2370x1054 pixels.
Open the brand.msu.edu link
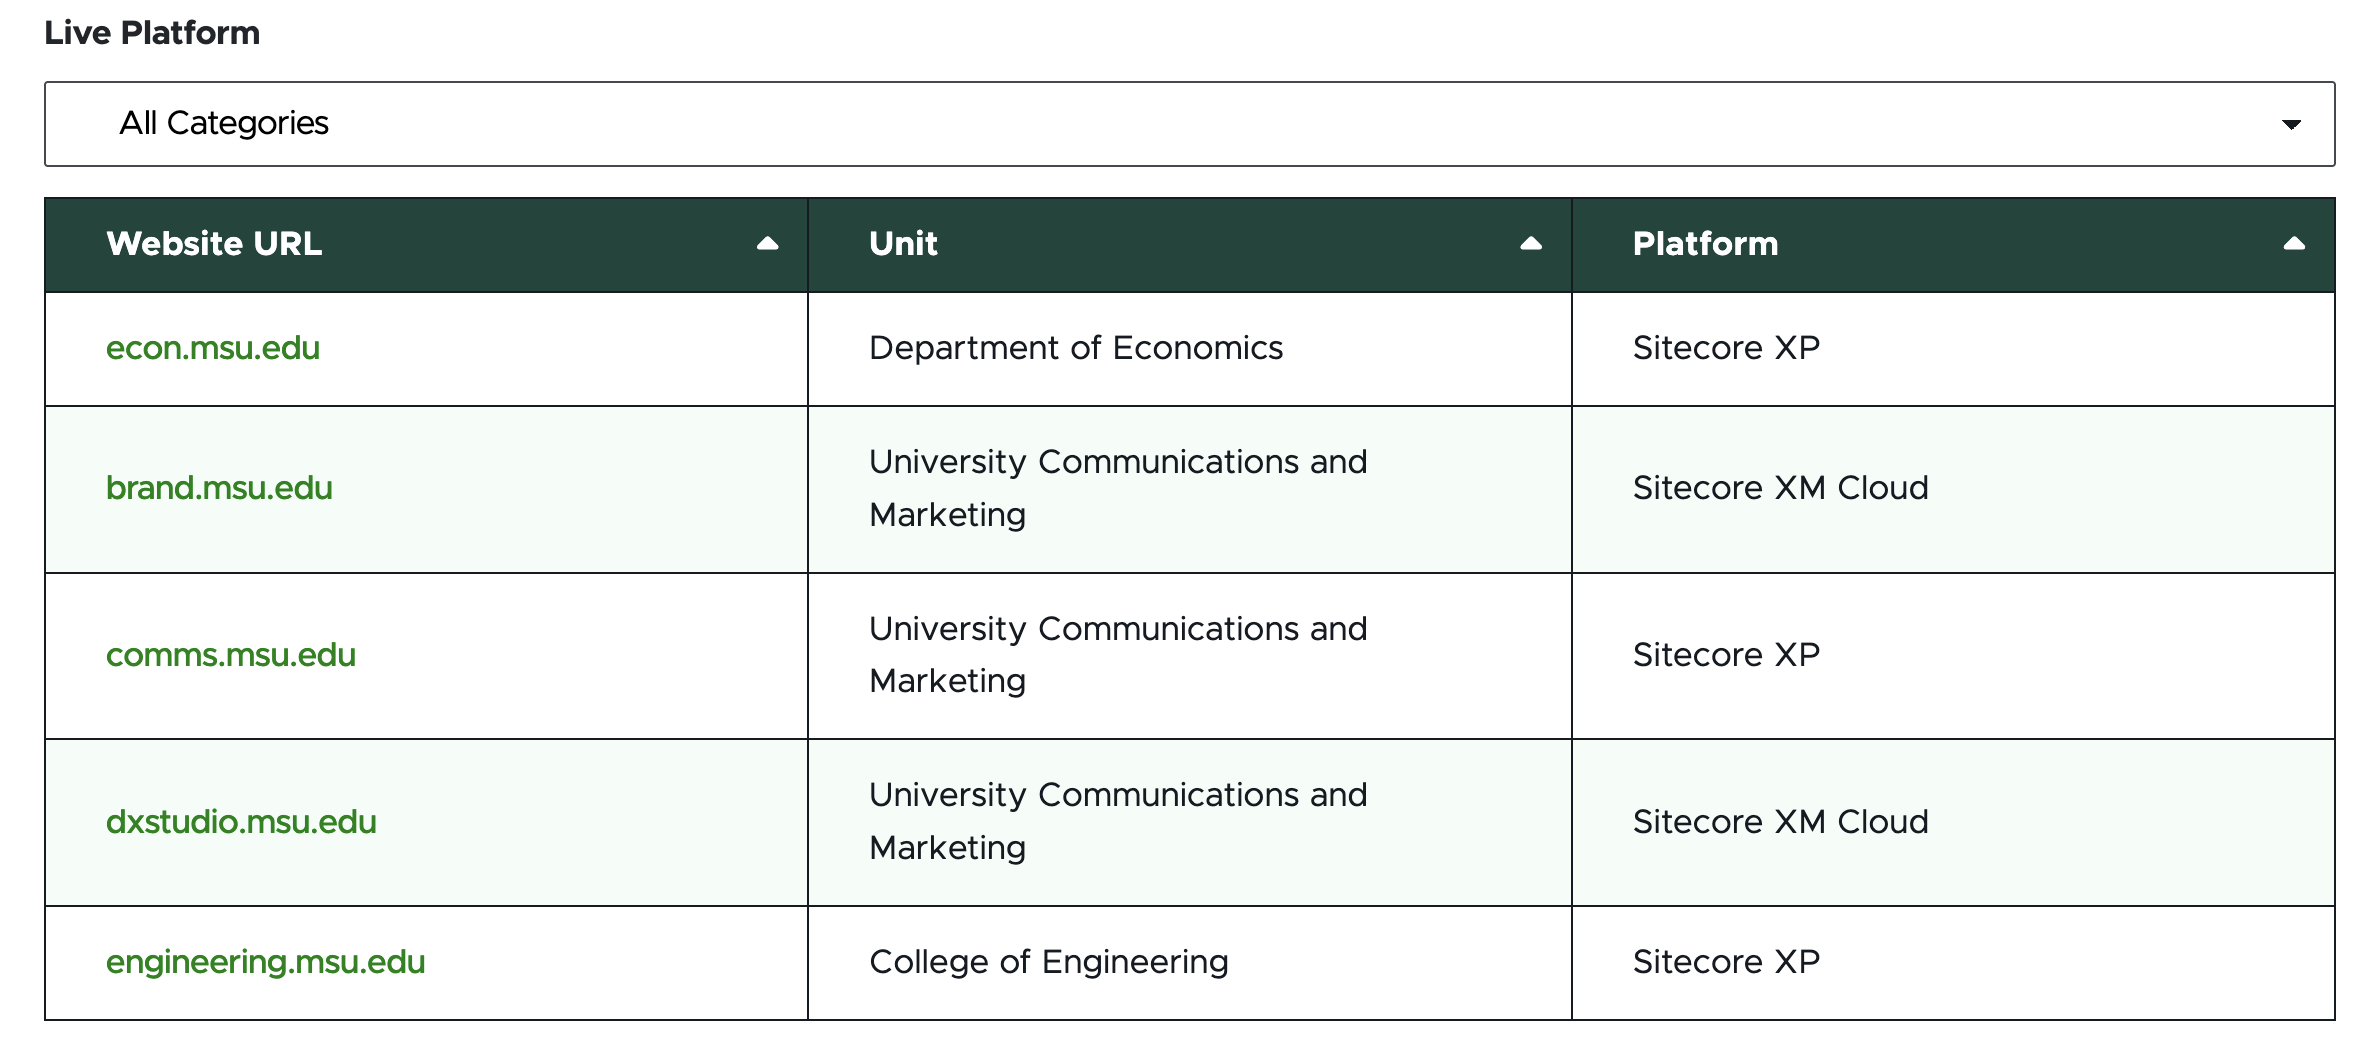coord(219,488)
